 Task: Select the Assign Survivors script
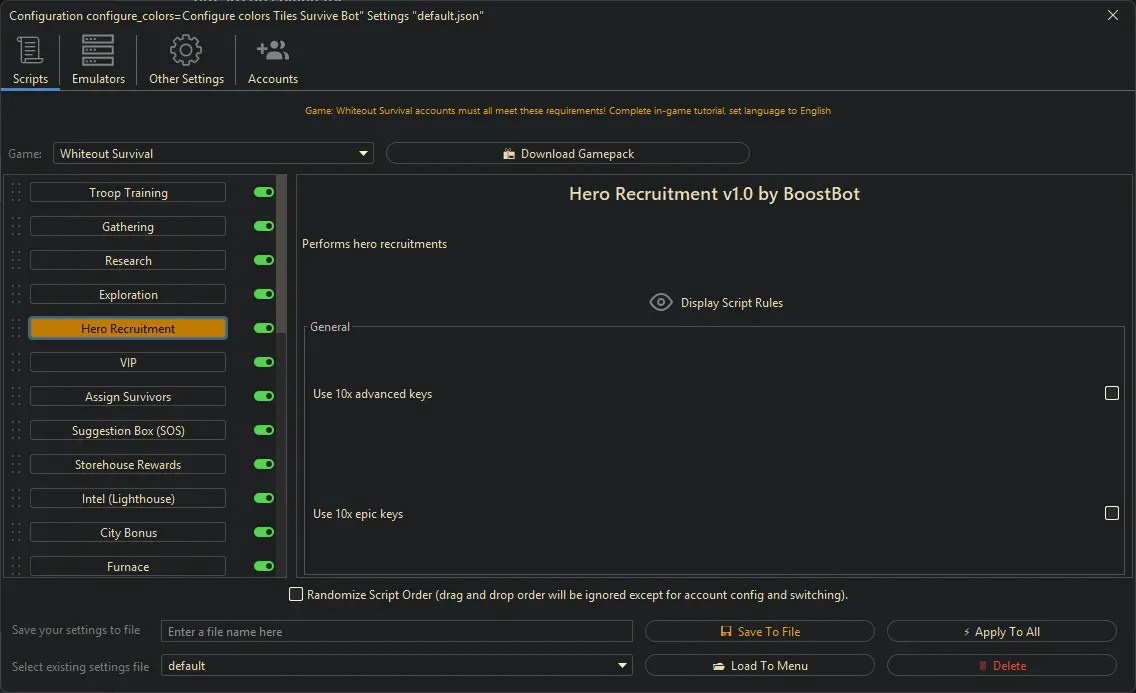[128, 397]
